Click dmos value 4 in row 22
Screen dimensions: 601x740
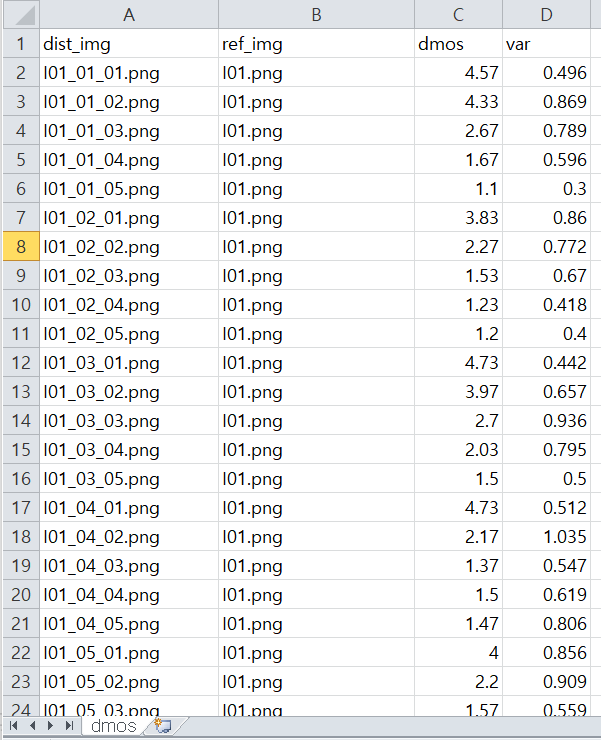[x=458, y=652]
